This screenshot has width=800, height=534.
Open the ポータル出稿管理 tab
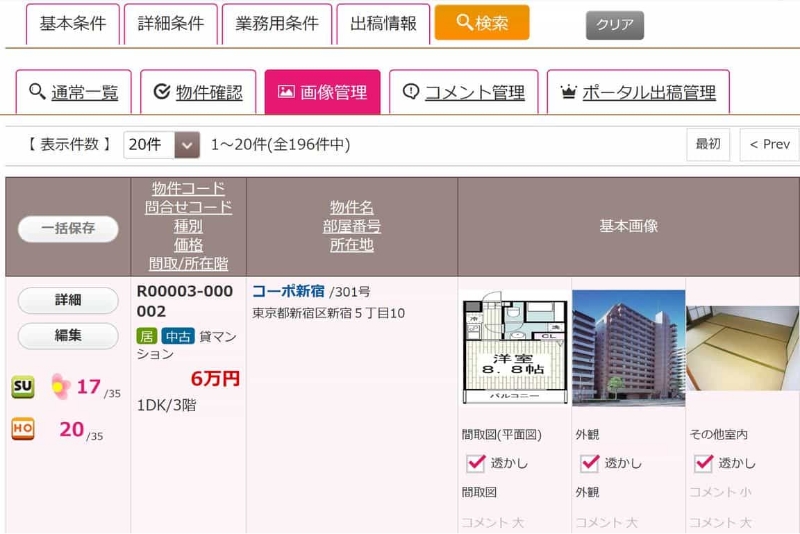point(638,92)
